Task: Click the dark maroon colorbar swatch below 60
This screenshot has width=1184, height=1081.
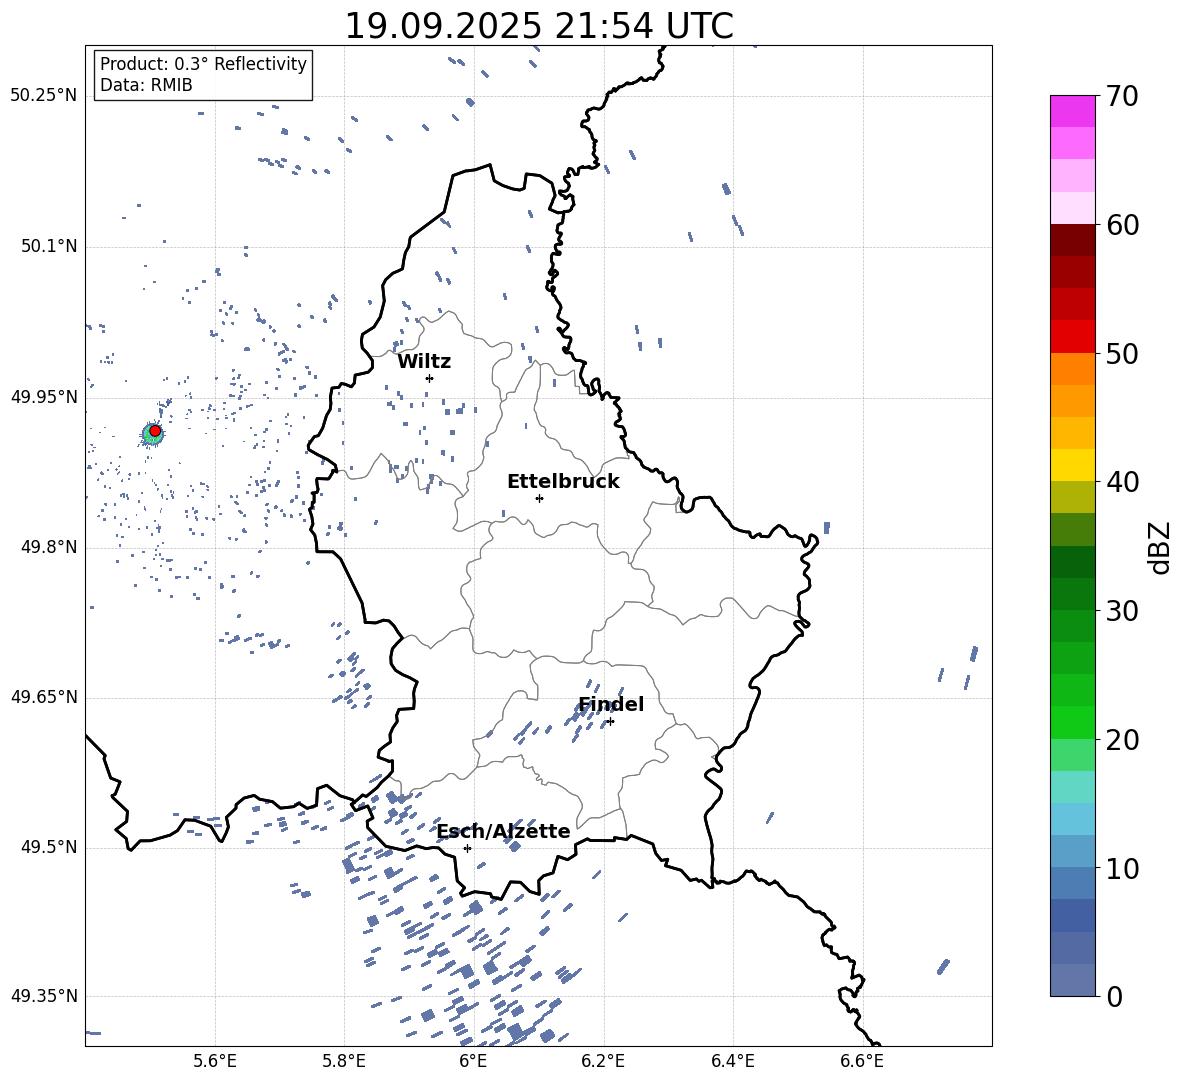Action: coord(1072,240)
